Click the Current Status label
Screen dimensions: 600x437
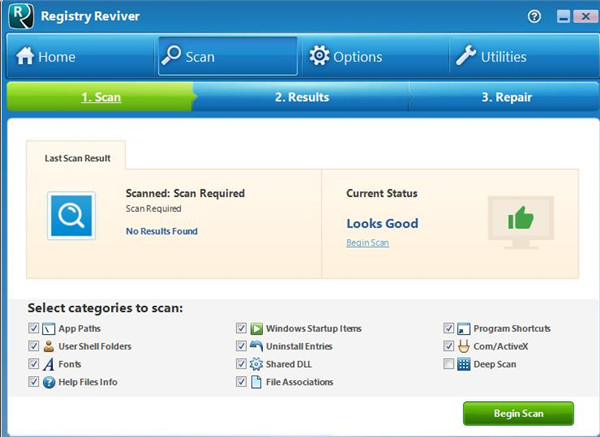[382, 193]
